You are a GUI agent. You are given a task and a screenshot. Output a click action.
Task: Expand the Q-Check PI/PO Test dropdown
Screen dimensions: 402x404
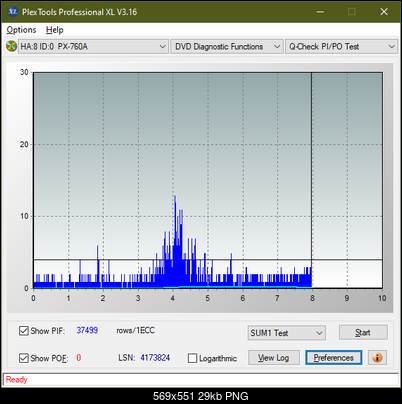(x=341, y=46)
